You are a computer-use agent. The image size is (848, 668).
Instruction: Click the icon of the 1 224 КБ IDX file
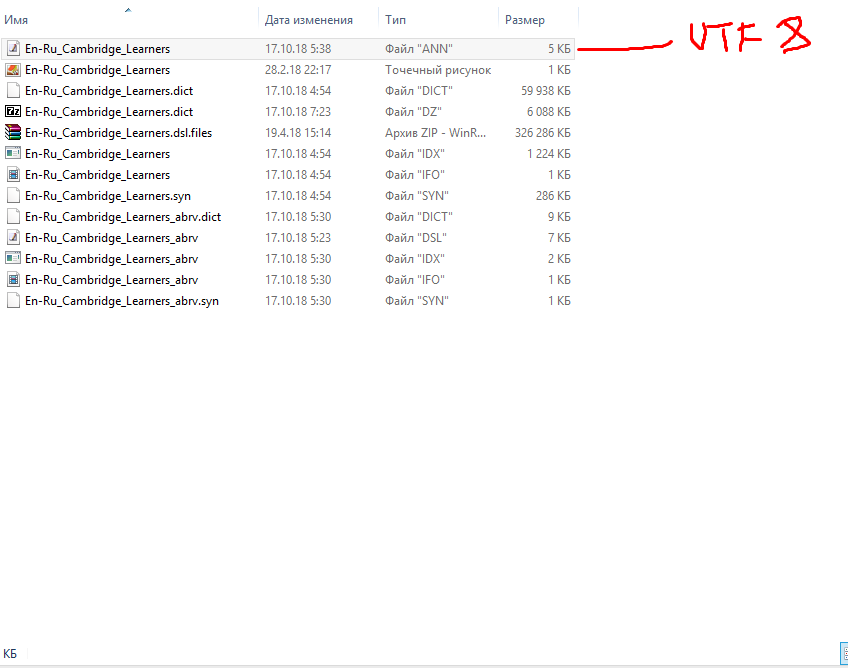pyautogui.click(x=13, y=154)
